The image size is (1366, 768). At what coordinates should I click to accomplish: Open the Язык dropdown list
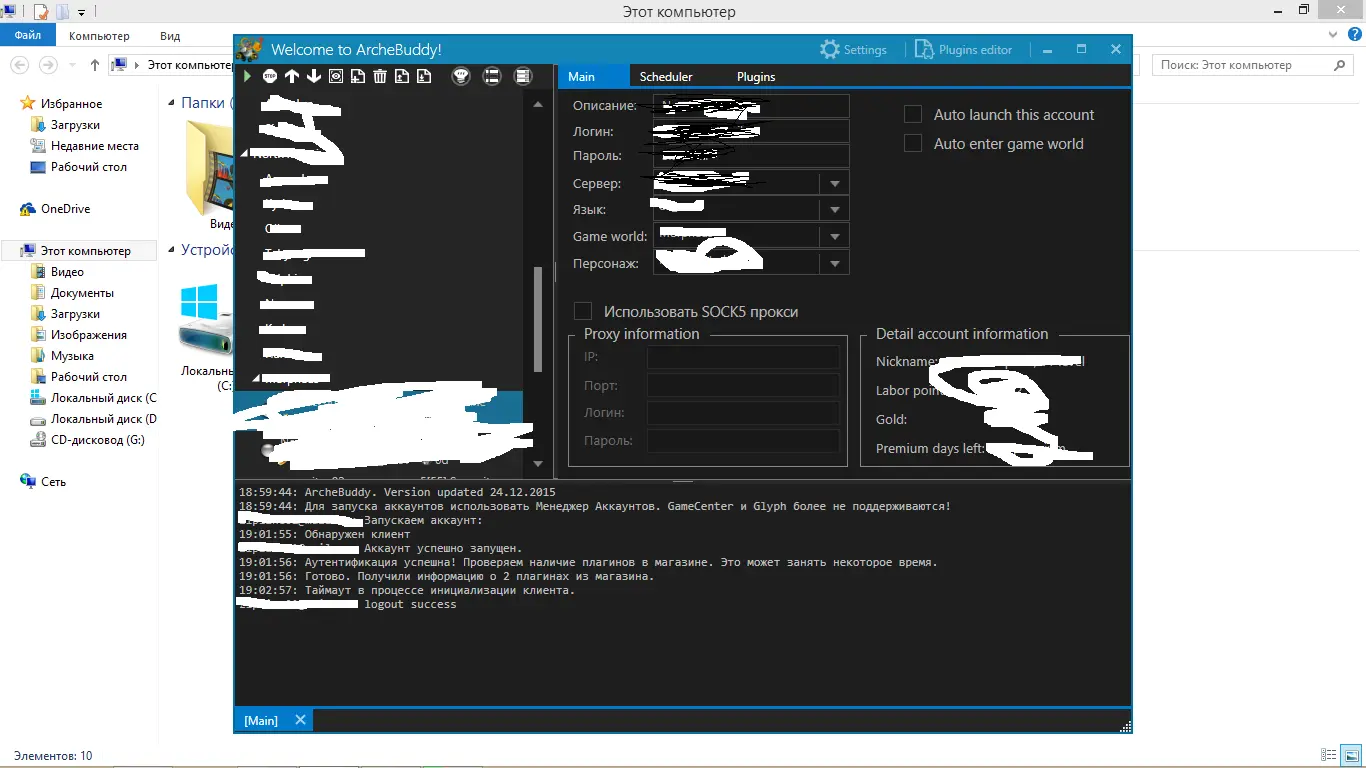tap(834, 210)
